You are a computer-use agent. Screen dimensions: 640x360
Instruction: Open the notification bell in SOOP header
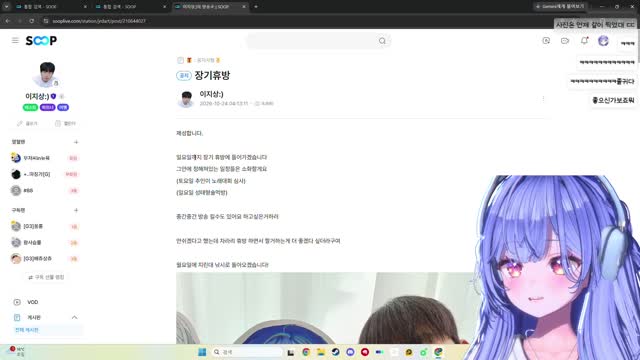pos(584,40)
